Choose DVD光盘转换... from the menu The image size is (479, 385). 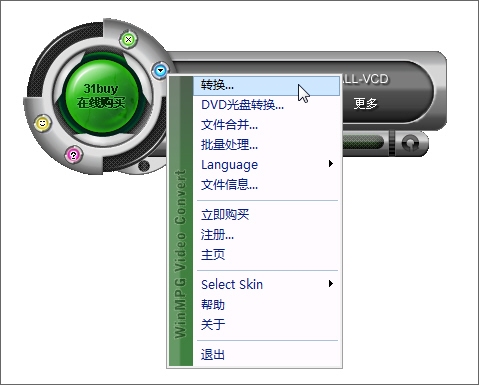coord(267,105)
